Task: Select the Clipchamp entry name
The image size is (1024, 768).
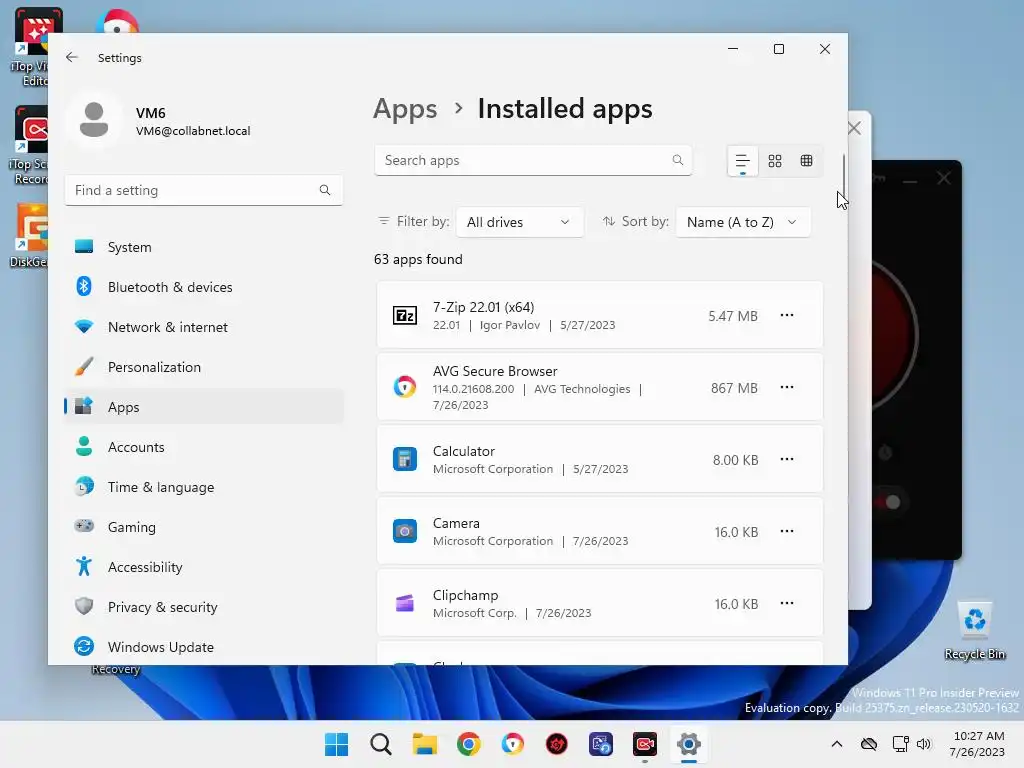Action: pos(465,595)
